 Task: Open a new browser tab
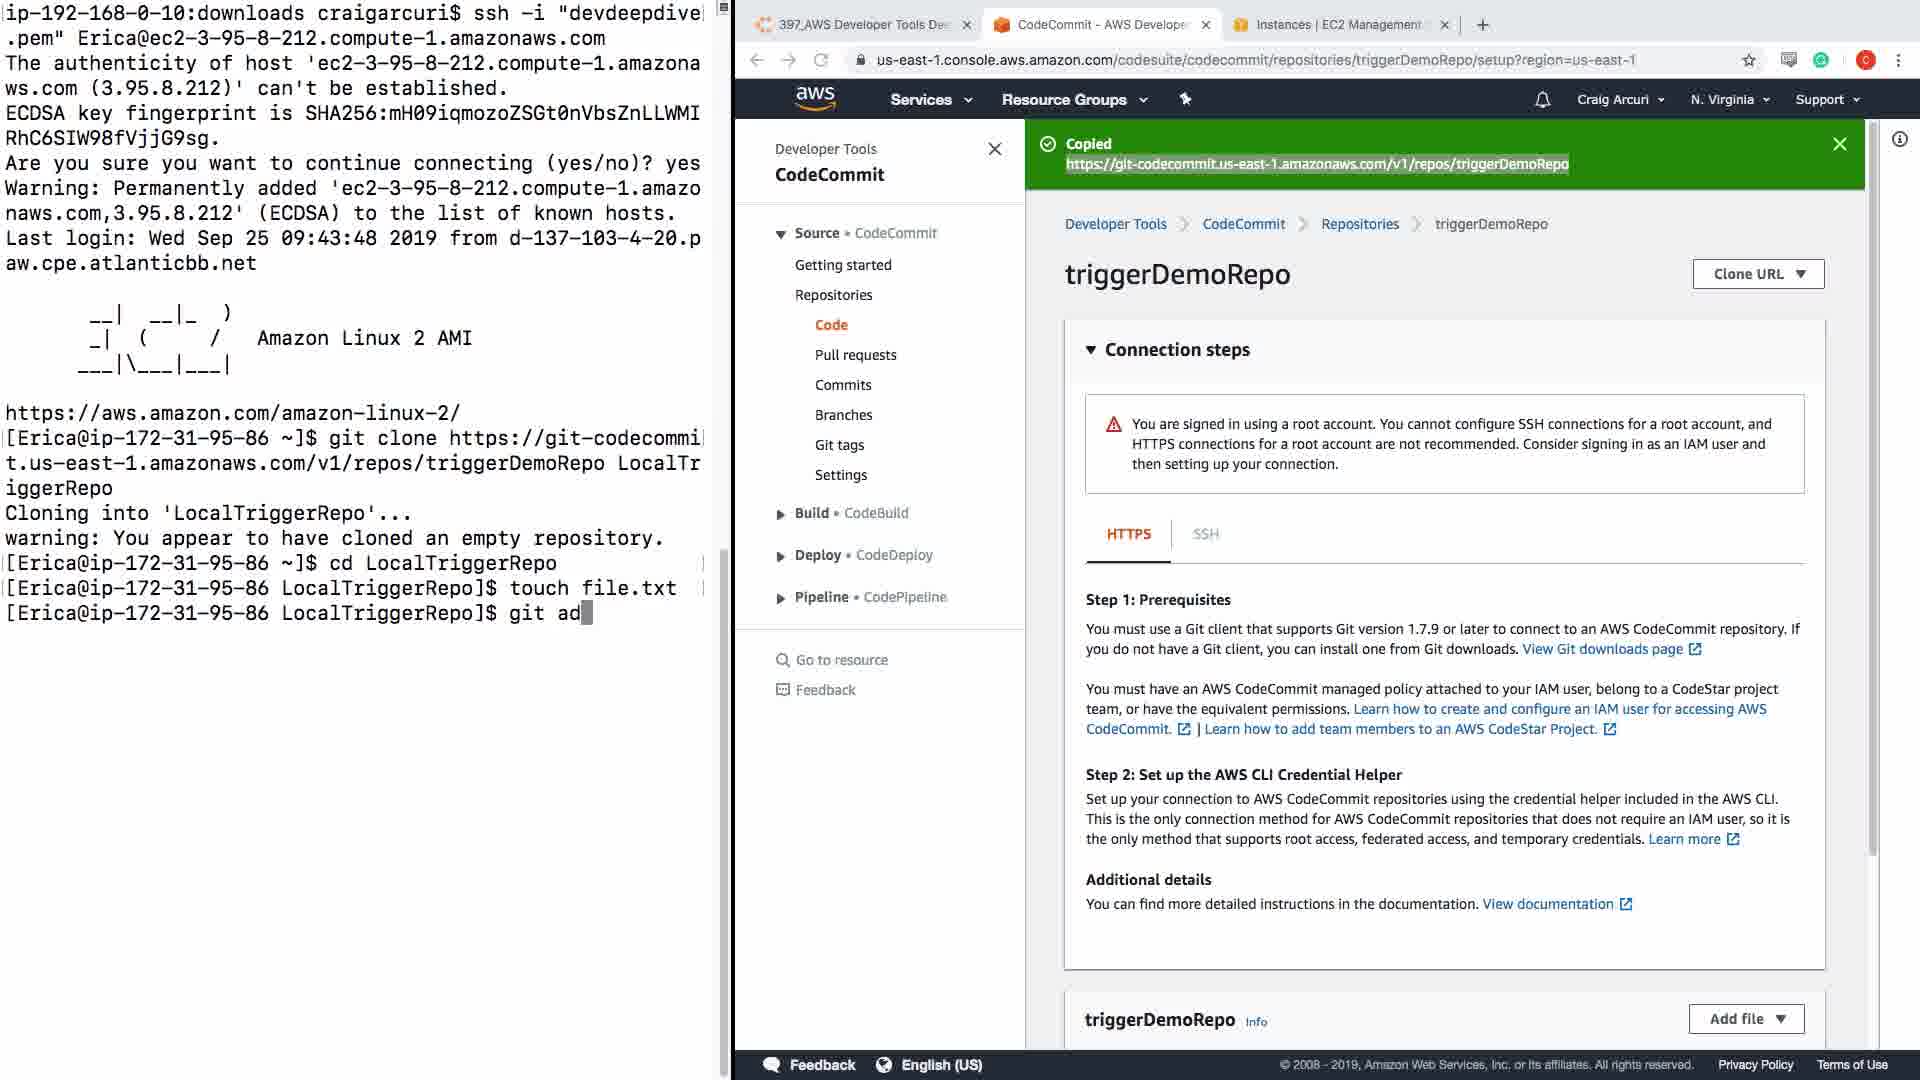(1483, 24)
